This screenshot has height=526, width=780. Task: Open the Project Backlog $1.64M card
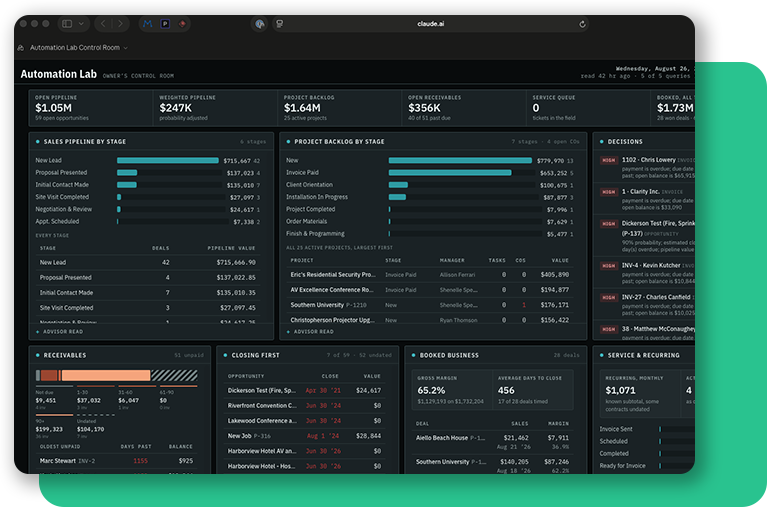[x=340, y=107]
